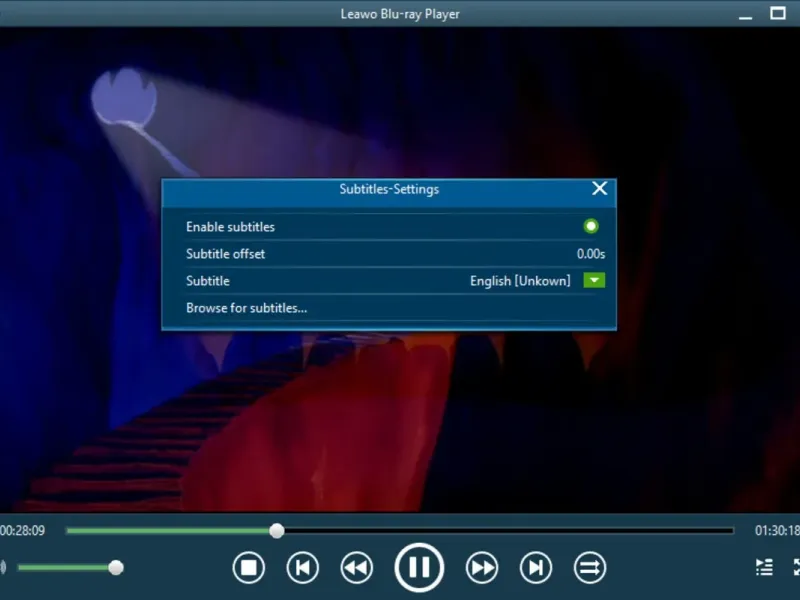Viewport: 800px width, 600px height.
Task: Select the Subtitle offset 0.00s value
Action: 591,254
